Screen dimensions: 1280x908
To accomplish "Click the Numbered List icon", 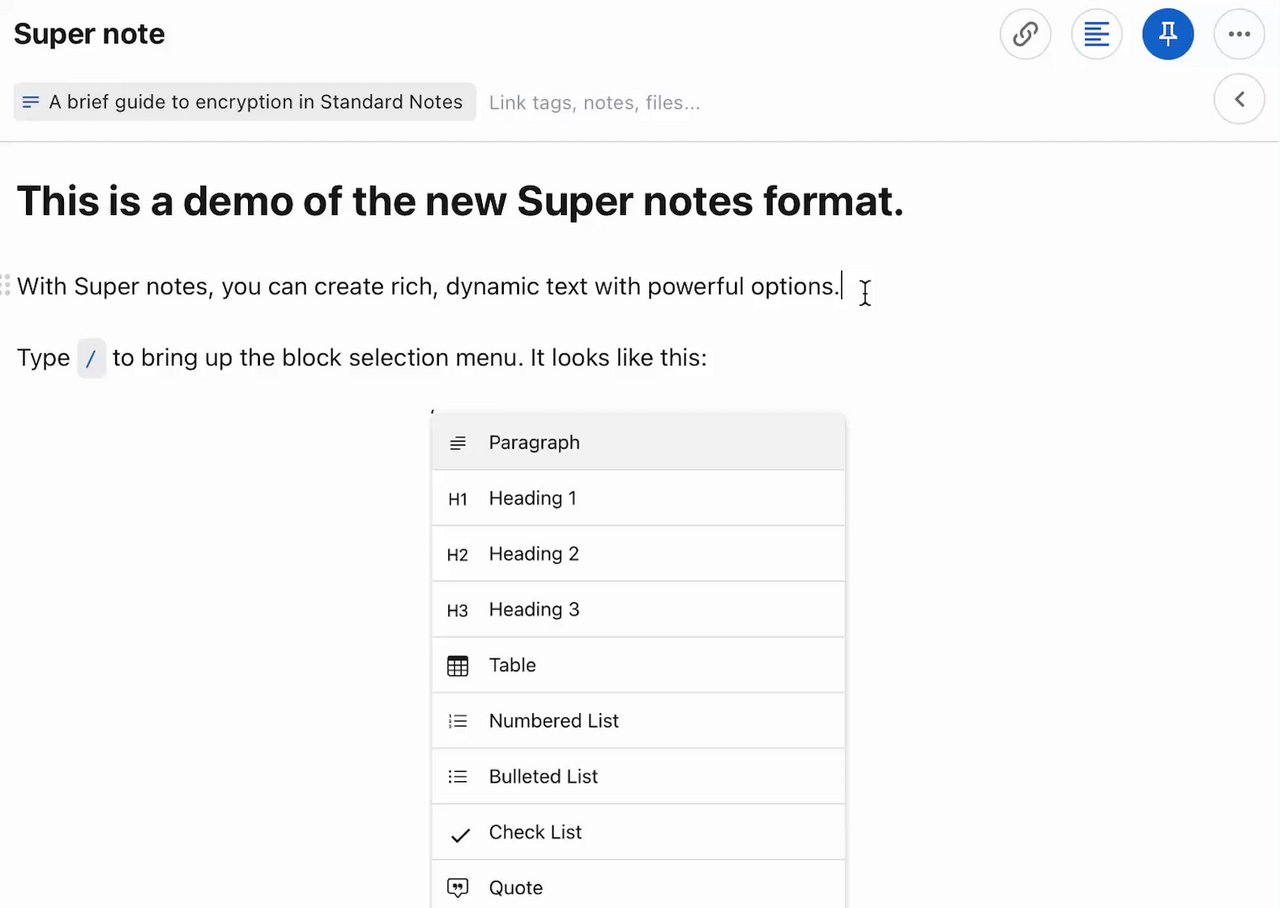I will (x=457, y=721).
